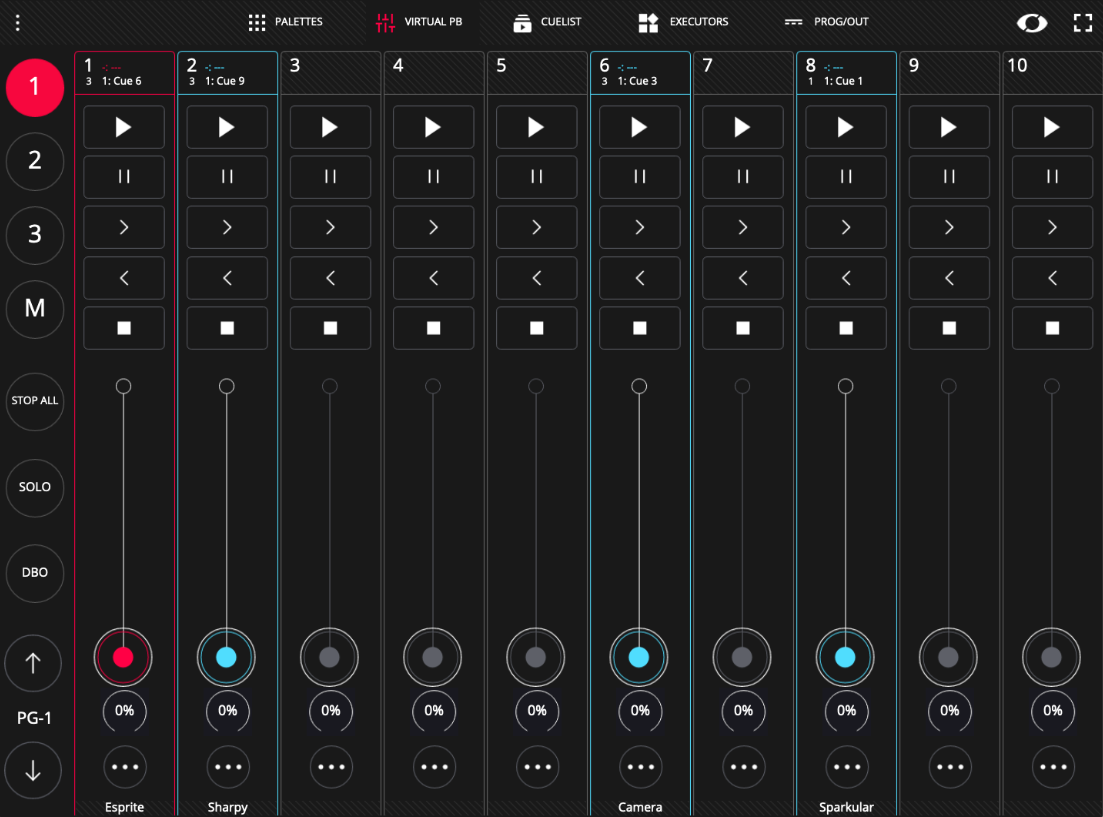Play playback 6

click(x=639, y=127)
